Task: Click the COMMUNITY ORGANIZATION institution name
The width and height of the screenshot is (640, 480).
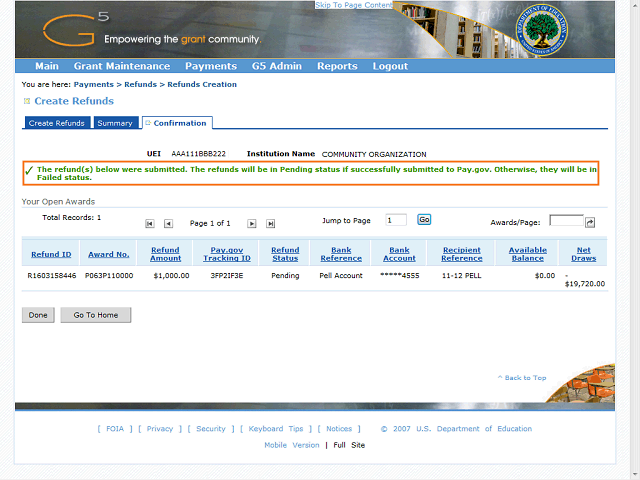Action: coord(374,154)
